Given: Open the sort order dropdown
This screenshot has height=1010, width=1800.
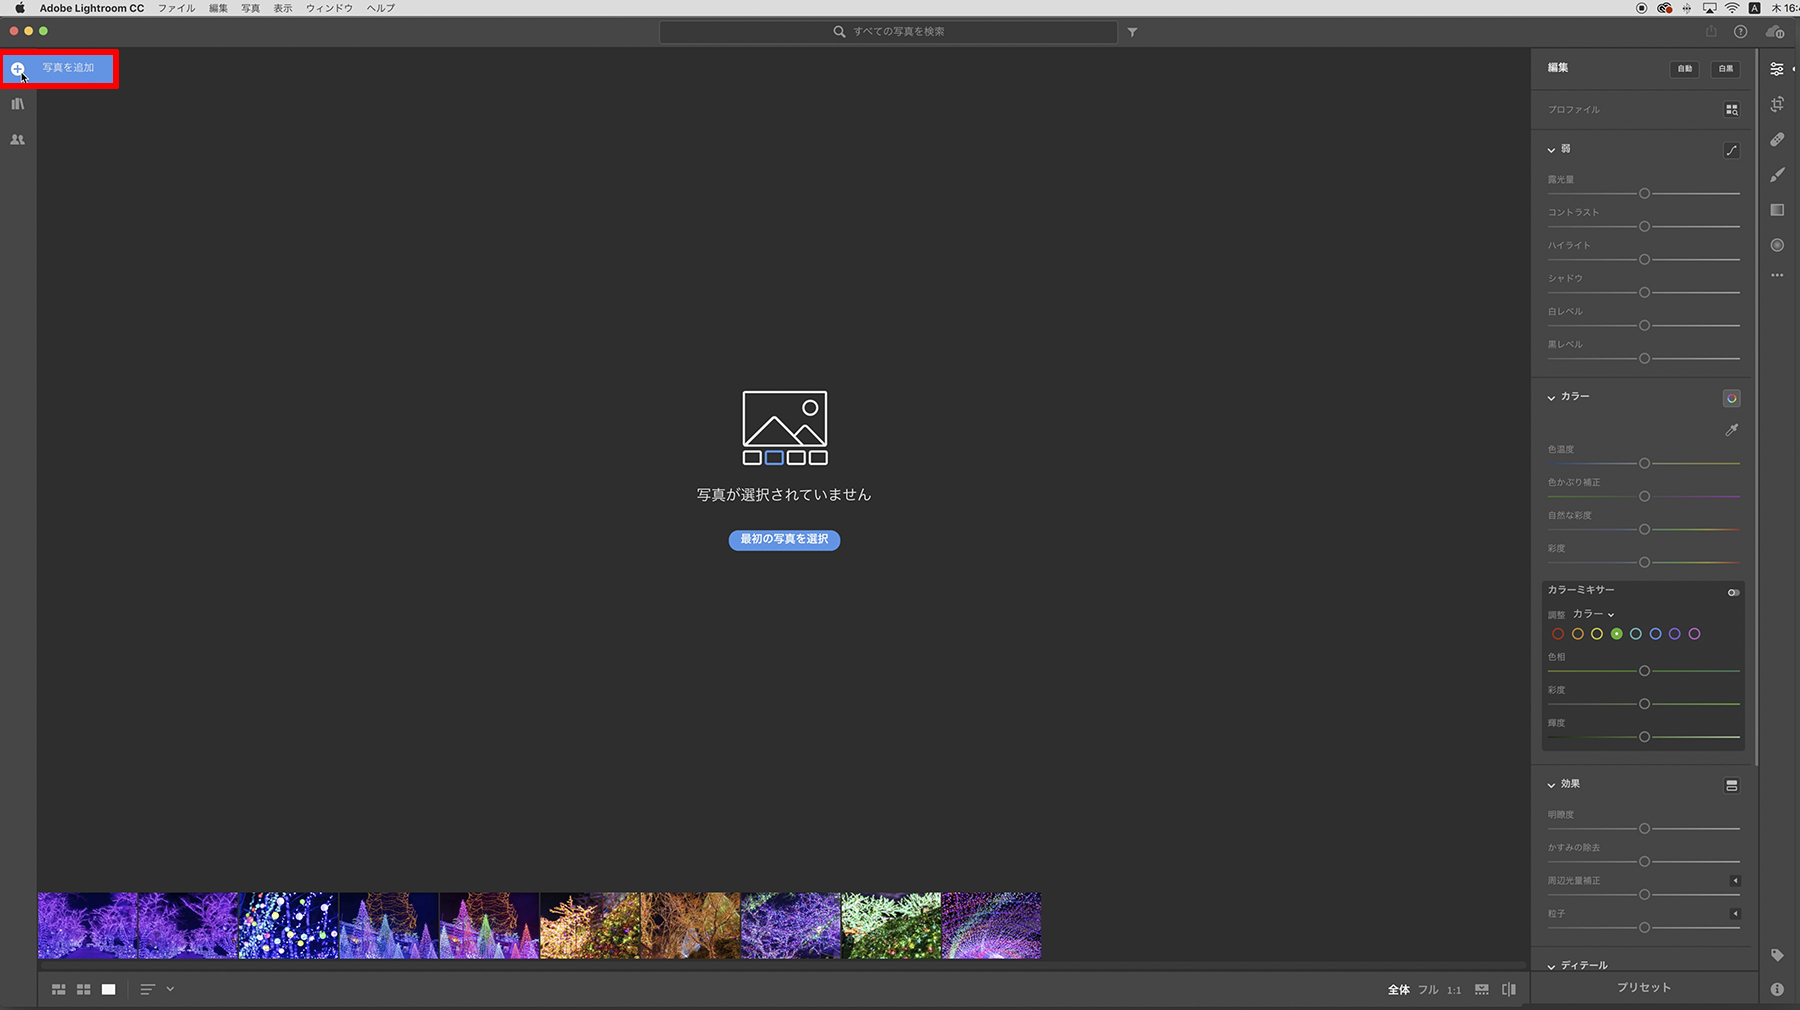Looking at the screenshot, I should 157,989.
